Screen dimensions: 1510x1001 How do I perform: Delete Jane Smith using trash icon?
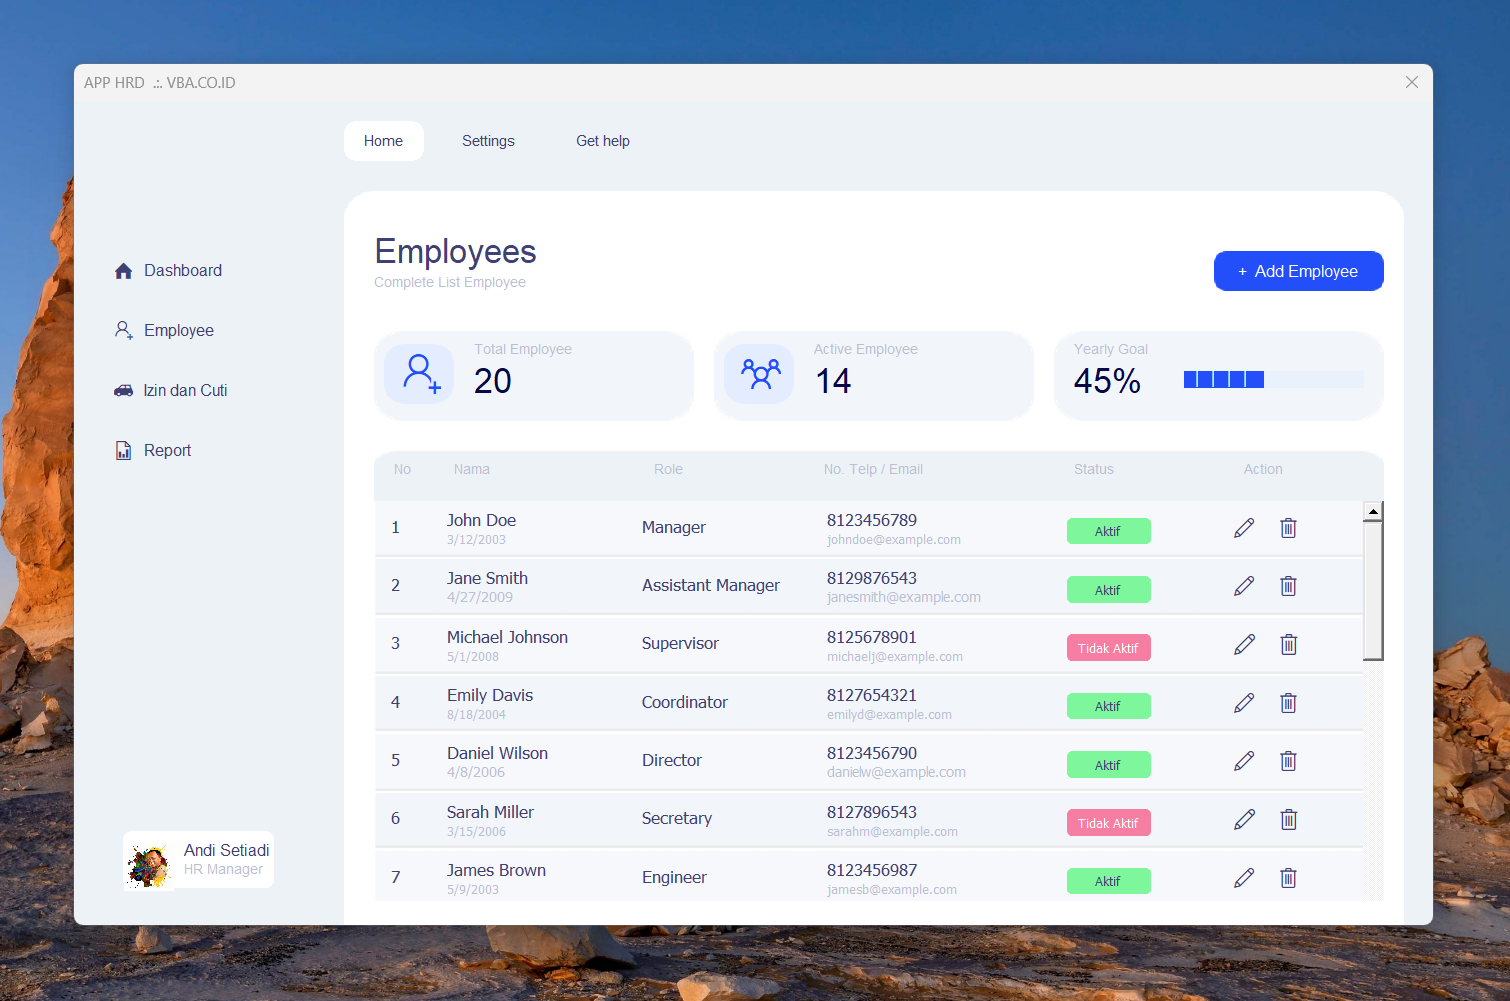click(x=1288, y=586)
